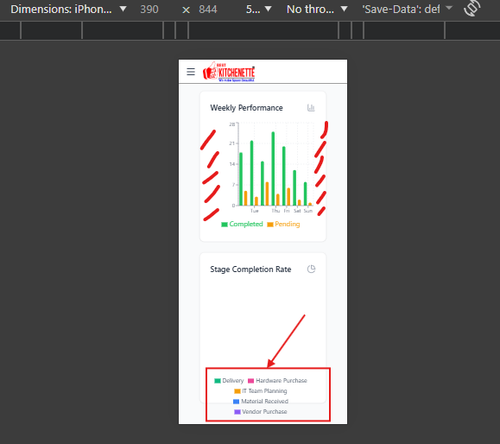
Task: Click the Fri label on chart axis
Action: point(287,211)
